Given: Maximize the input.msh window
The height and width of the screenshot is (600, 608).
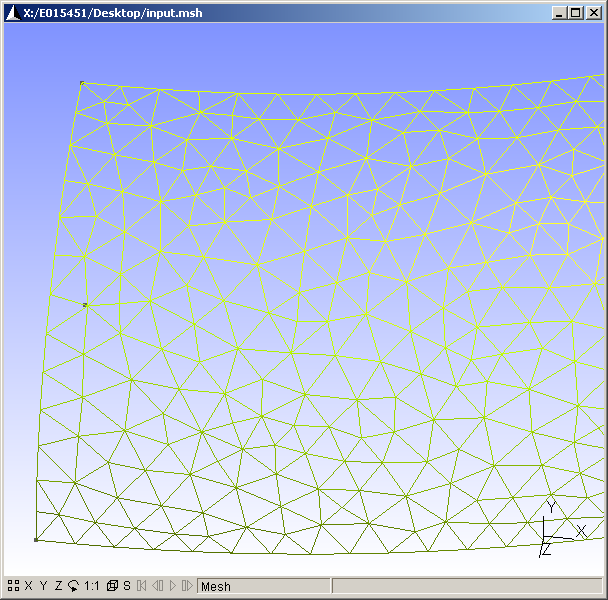Looking at the screenshot, I should pyautogui.click(x=576, y=13).
